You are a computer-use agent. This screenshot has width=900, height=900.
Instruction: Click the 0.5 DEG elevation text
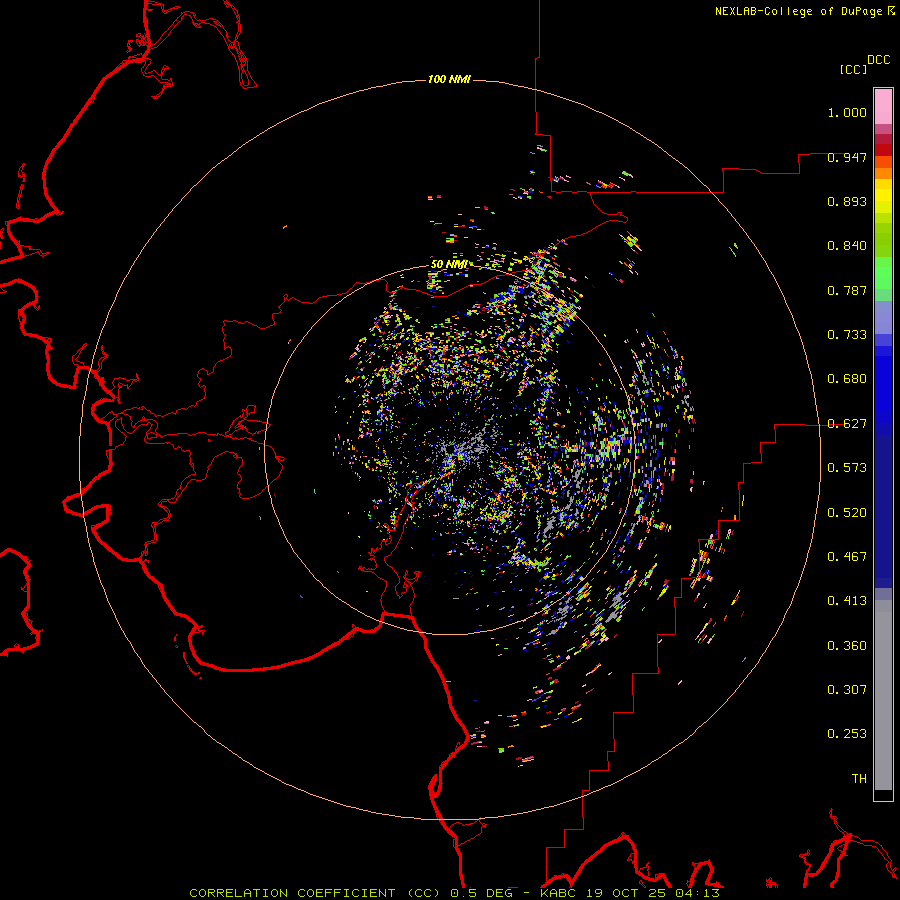pos(482,893)
